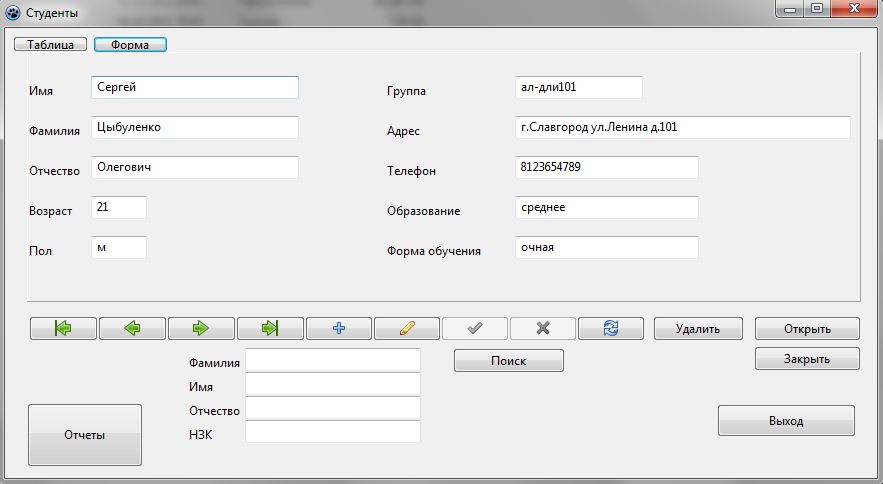Click the Пол field showing м
Viewport: 883px width, 484px height.
pyautogui.click(x=119, y=247)
